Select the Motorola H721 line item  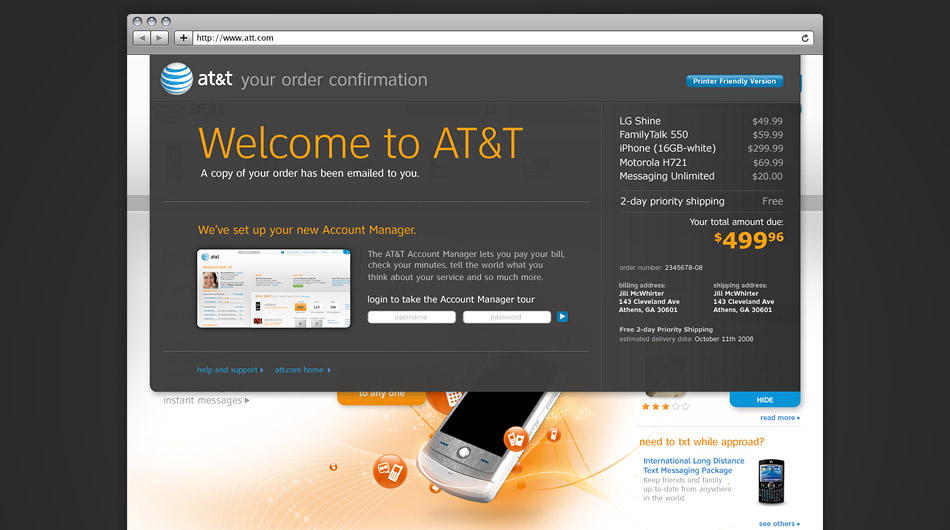click(701, 162)
